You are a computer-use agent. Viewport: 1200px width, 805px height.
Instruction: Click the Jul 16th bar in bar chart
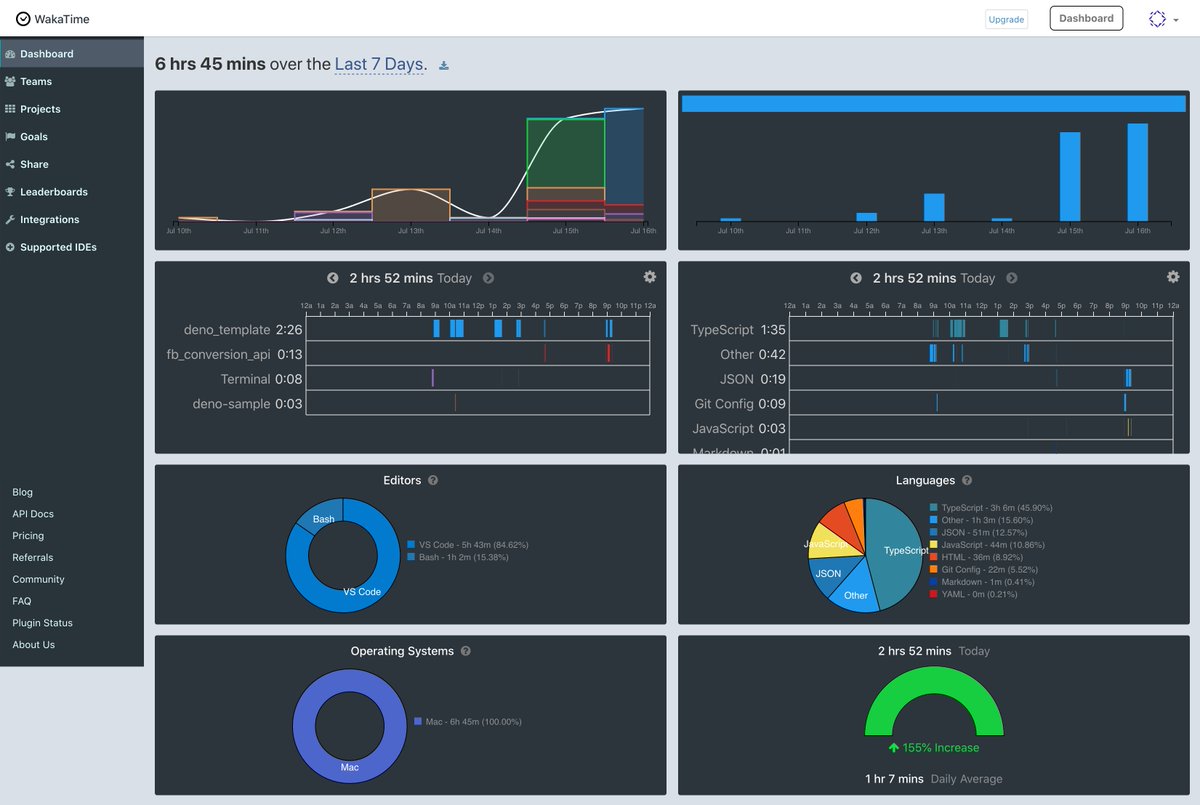(1137, 172)
